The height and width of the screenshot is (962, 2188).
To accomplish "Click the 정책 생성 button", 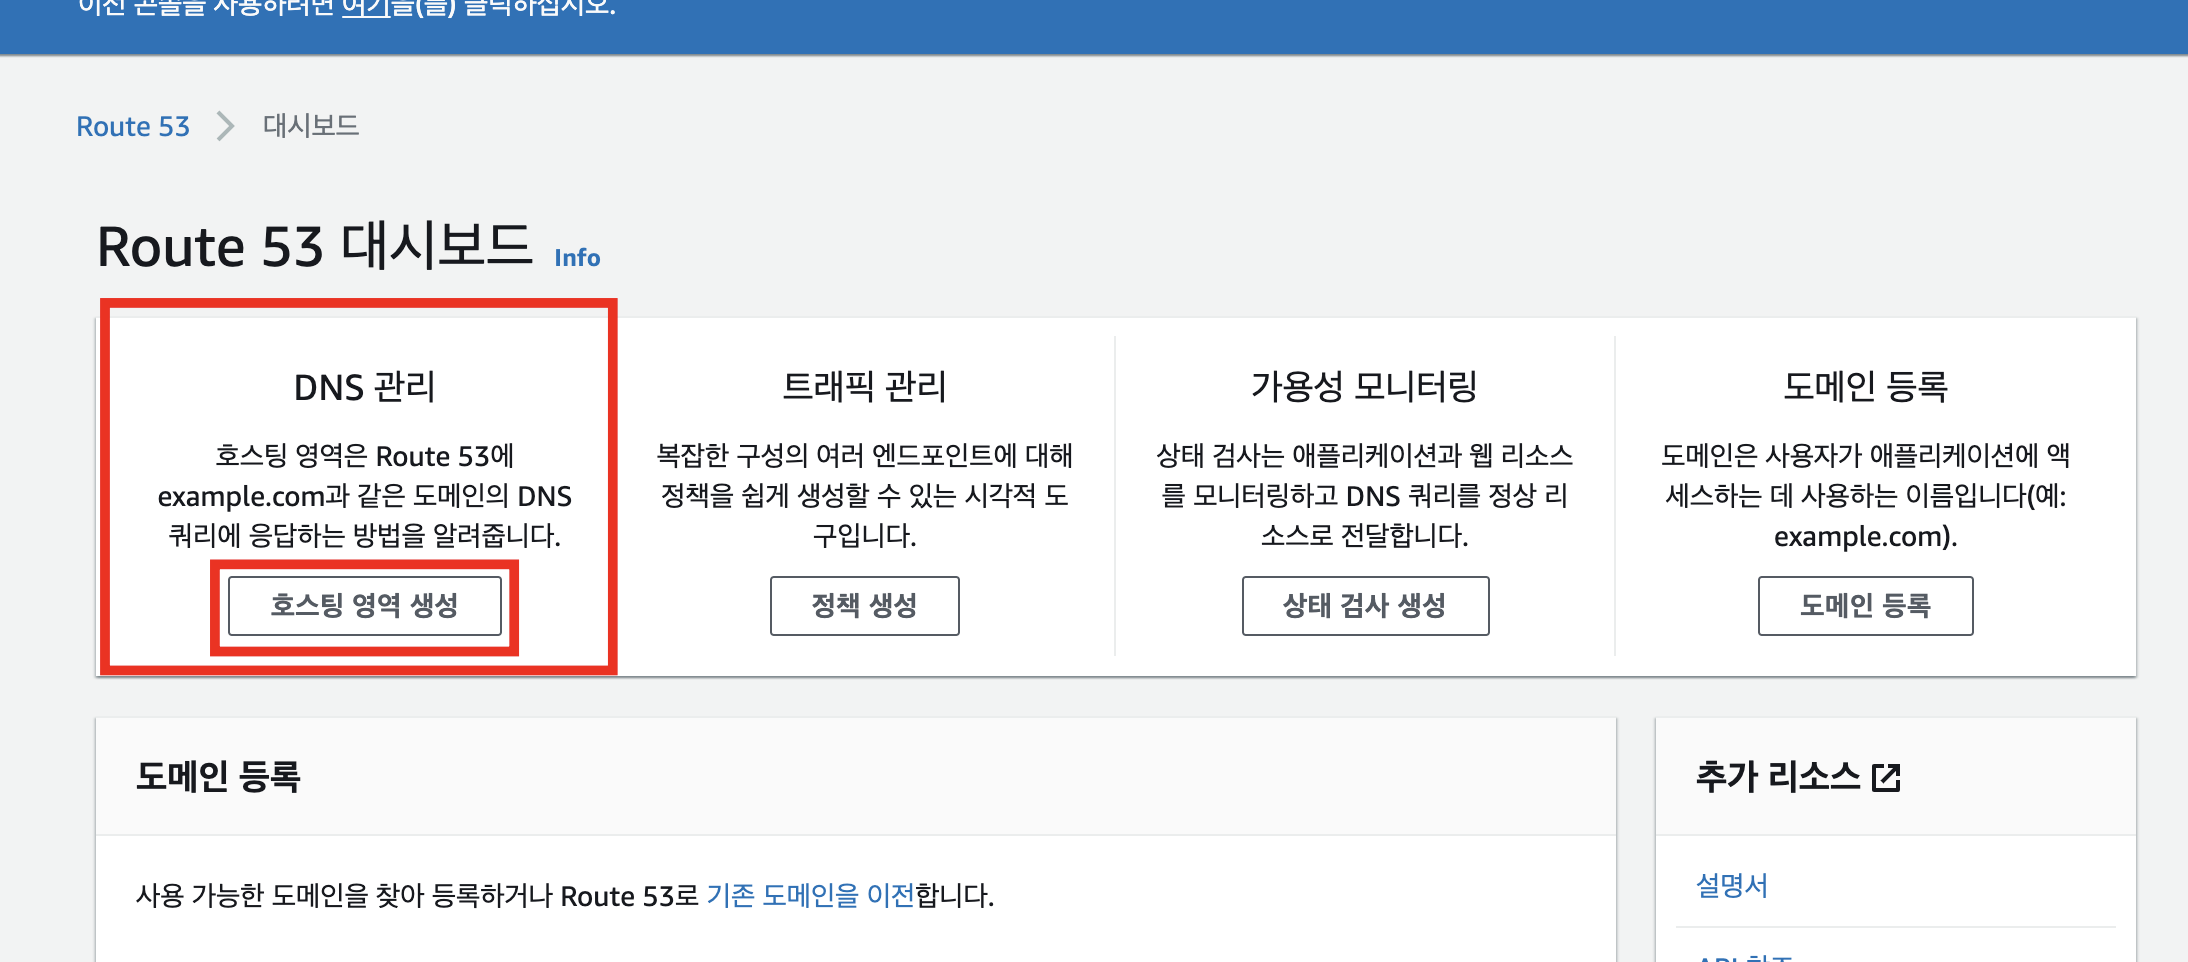I will [865, 606].
